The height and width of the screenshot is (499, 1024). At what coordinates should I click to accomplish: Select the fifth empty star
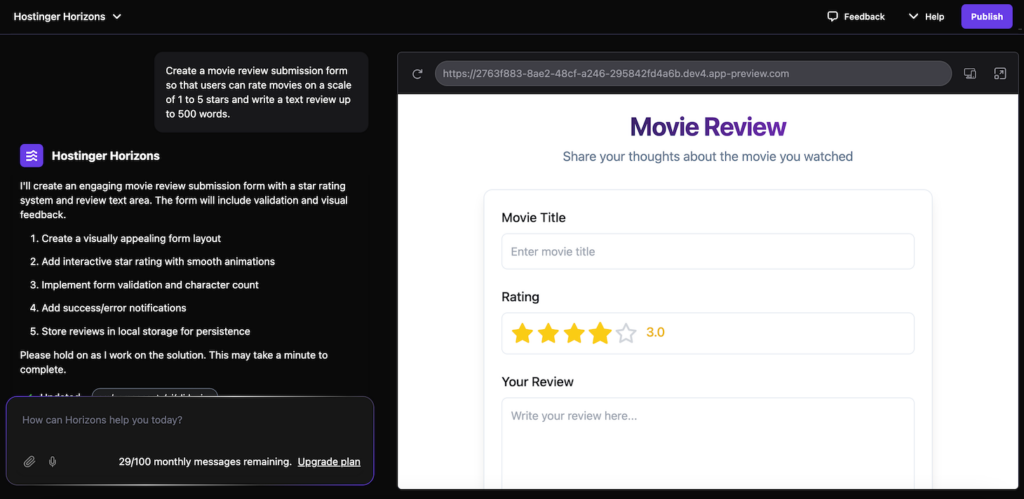coord(626,333)
